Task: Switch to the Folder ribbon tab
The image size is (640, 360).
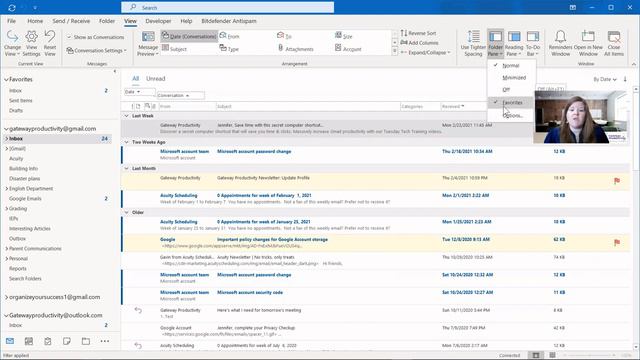Action: [107, 21]
